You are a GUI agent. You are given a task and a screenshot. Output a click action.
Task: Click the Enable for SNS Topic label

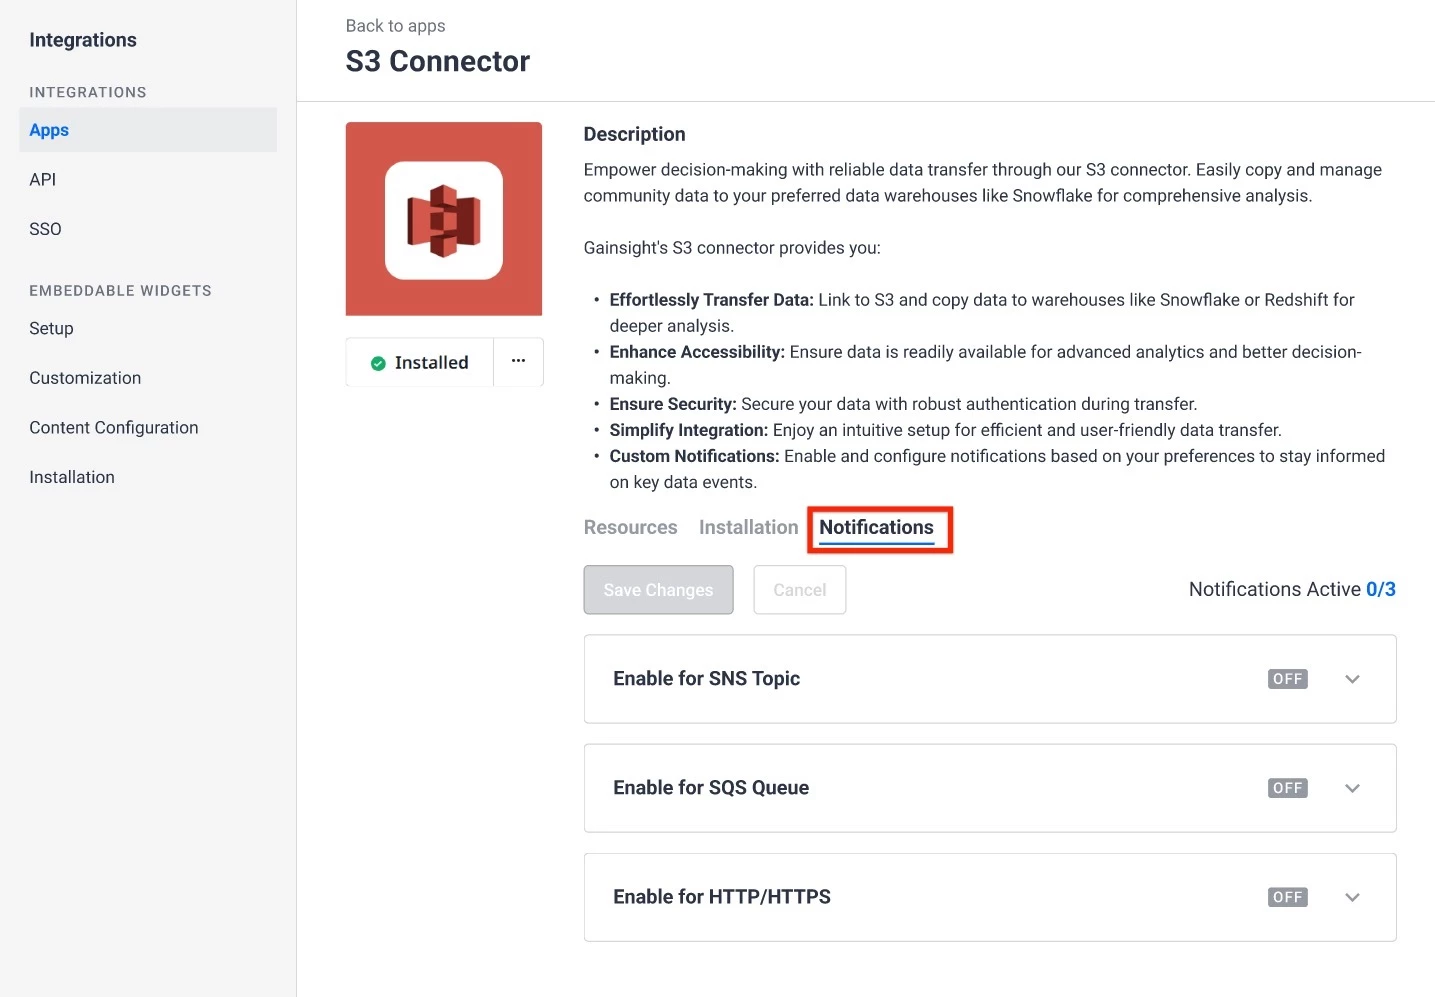(707, 679)
